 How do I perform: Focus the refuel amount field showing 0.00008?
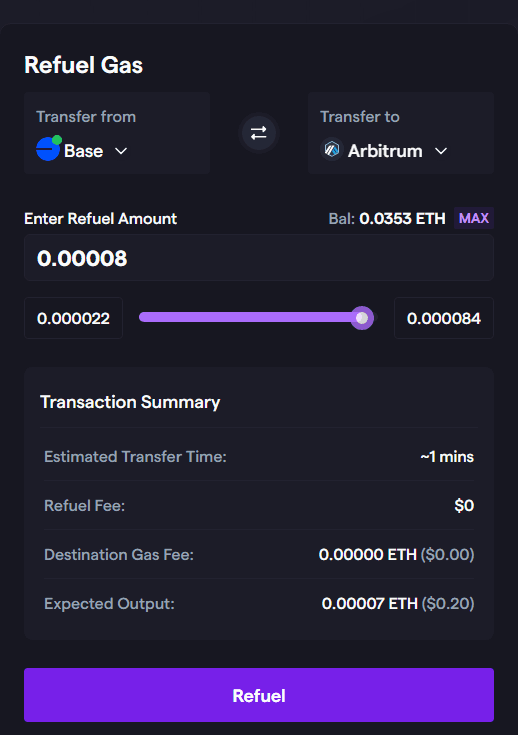[259, 258]
